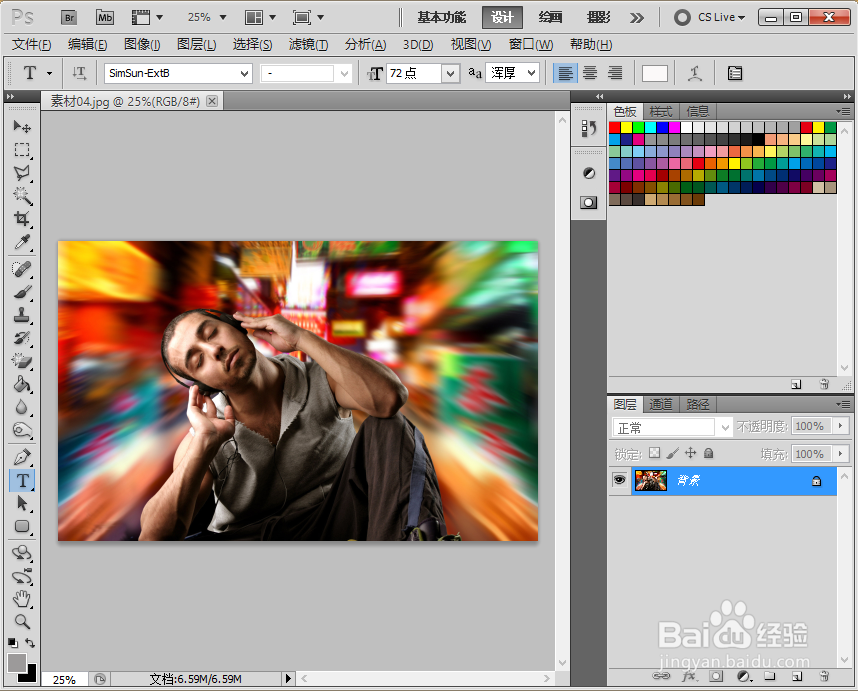Toggle lock transparent pixels

[x=654, y=453]
